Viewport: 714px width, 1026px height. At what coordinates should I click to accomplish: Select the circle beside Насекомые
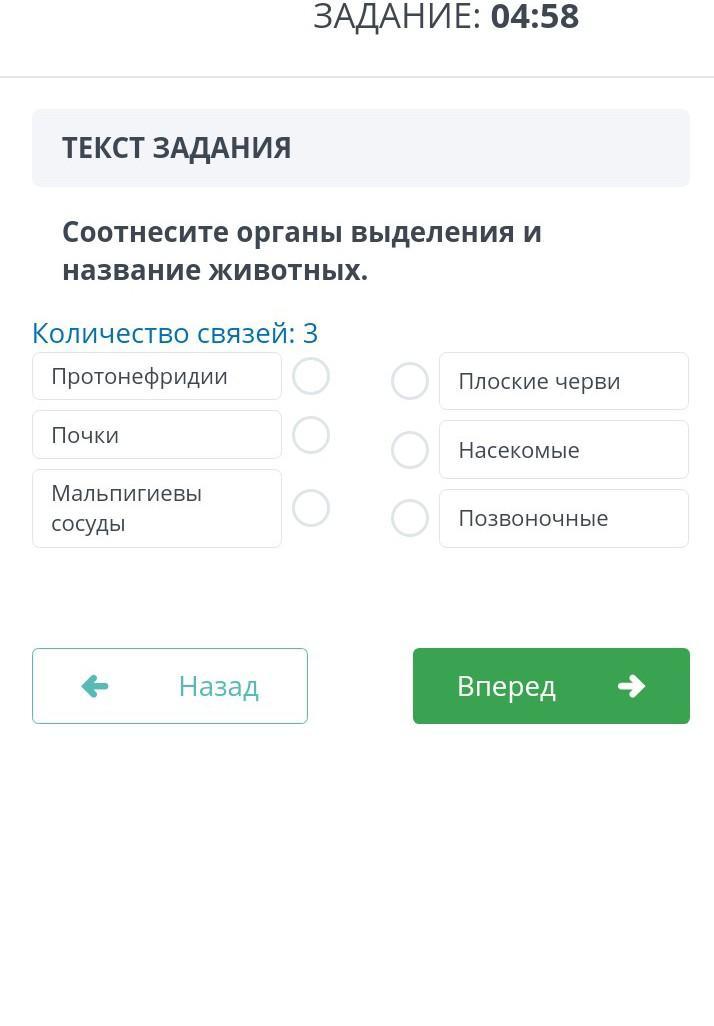(410, 450)
